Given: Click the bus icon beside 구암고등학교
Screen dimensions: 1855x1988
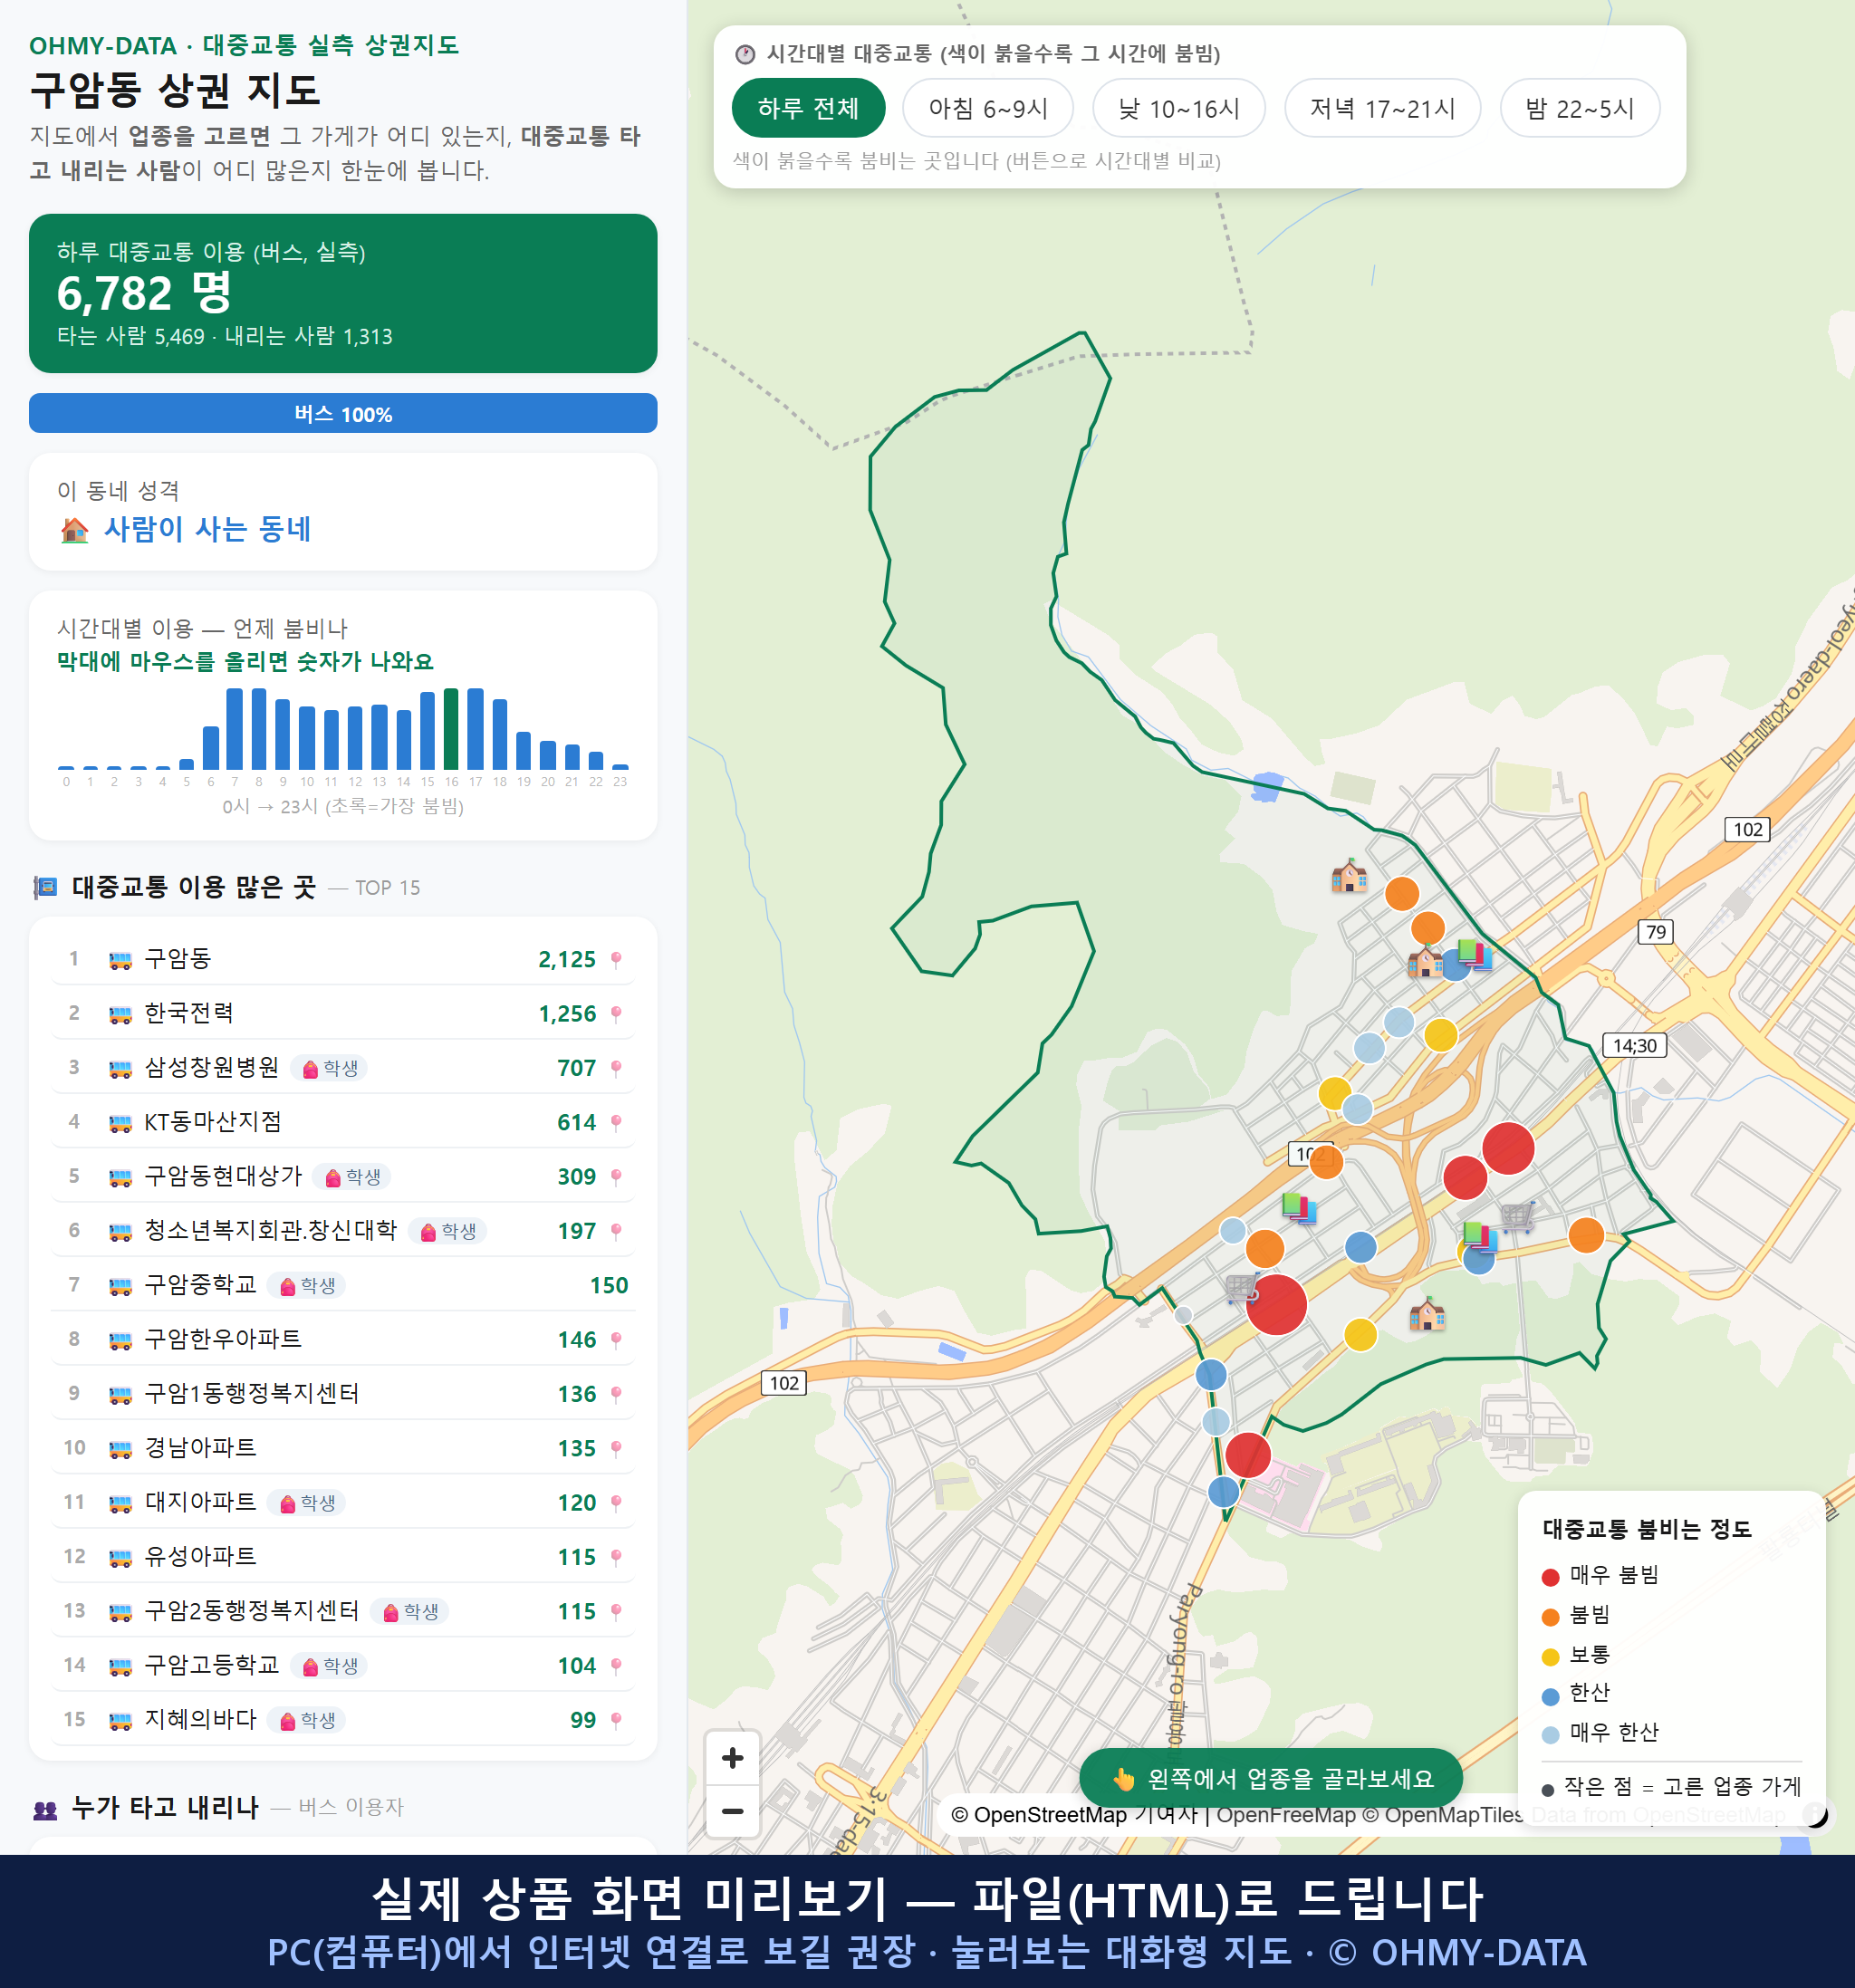Looking at the screenshot, I should pos(120,1666).
